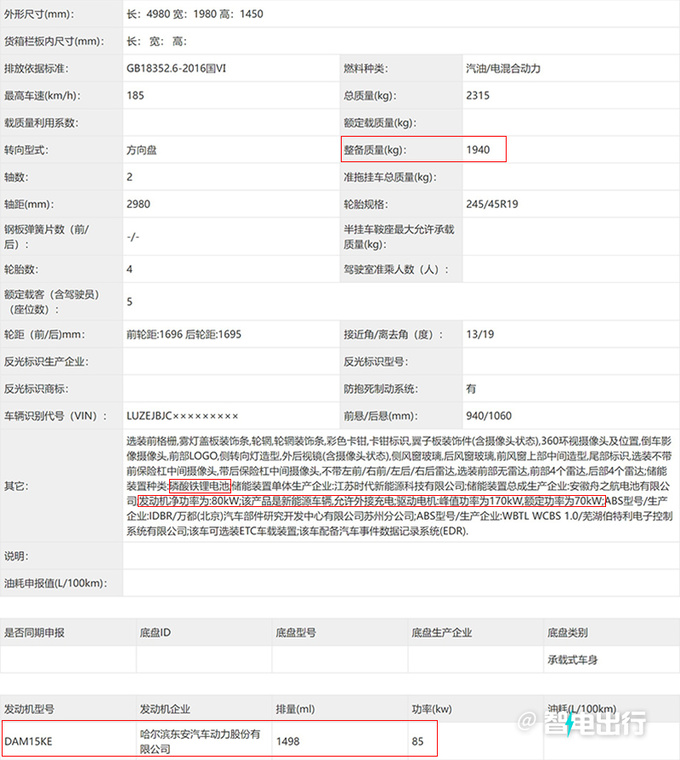Image resolution: width=680 pixels, height=760 pixels.
Task: Select total mass value 2315
Action: point(478,95)
